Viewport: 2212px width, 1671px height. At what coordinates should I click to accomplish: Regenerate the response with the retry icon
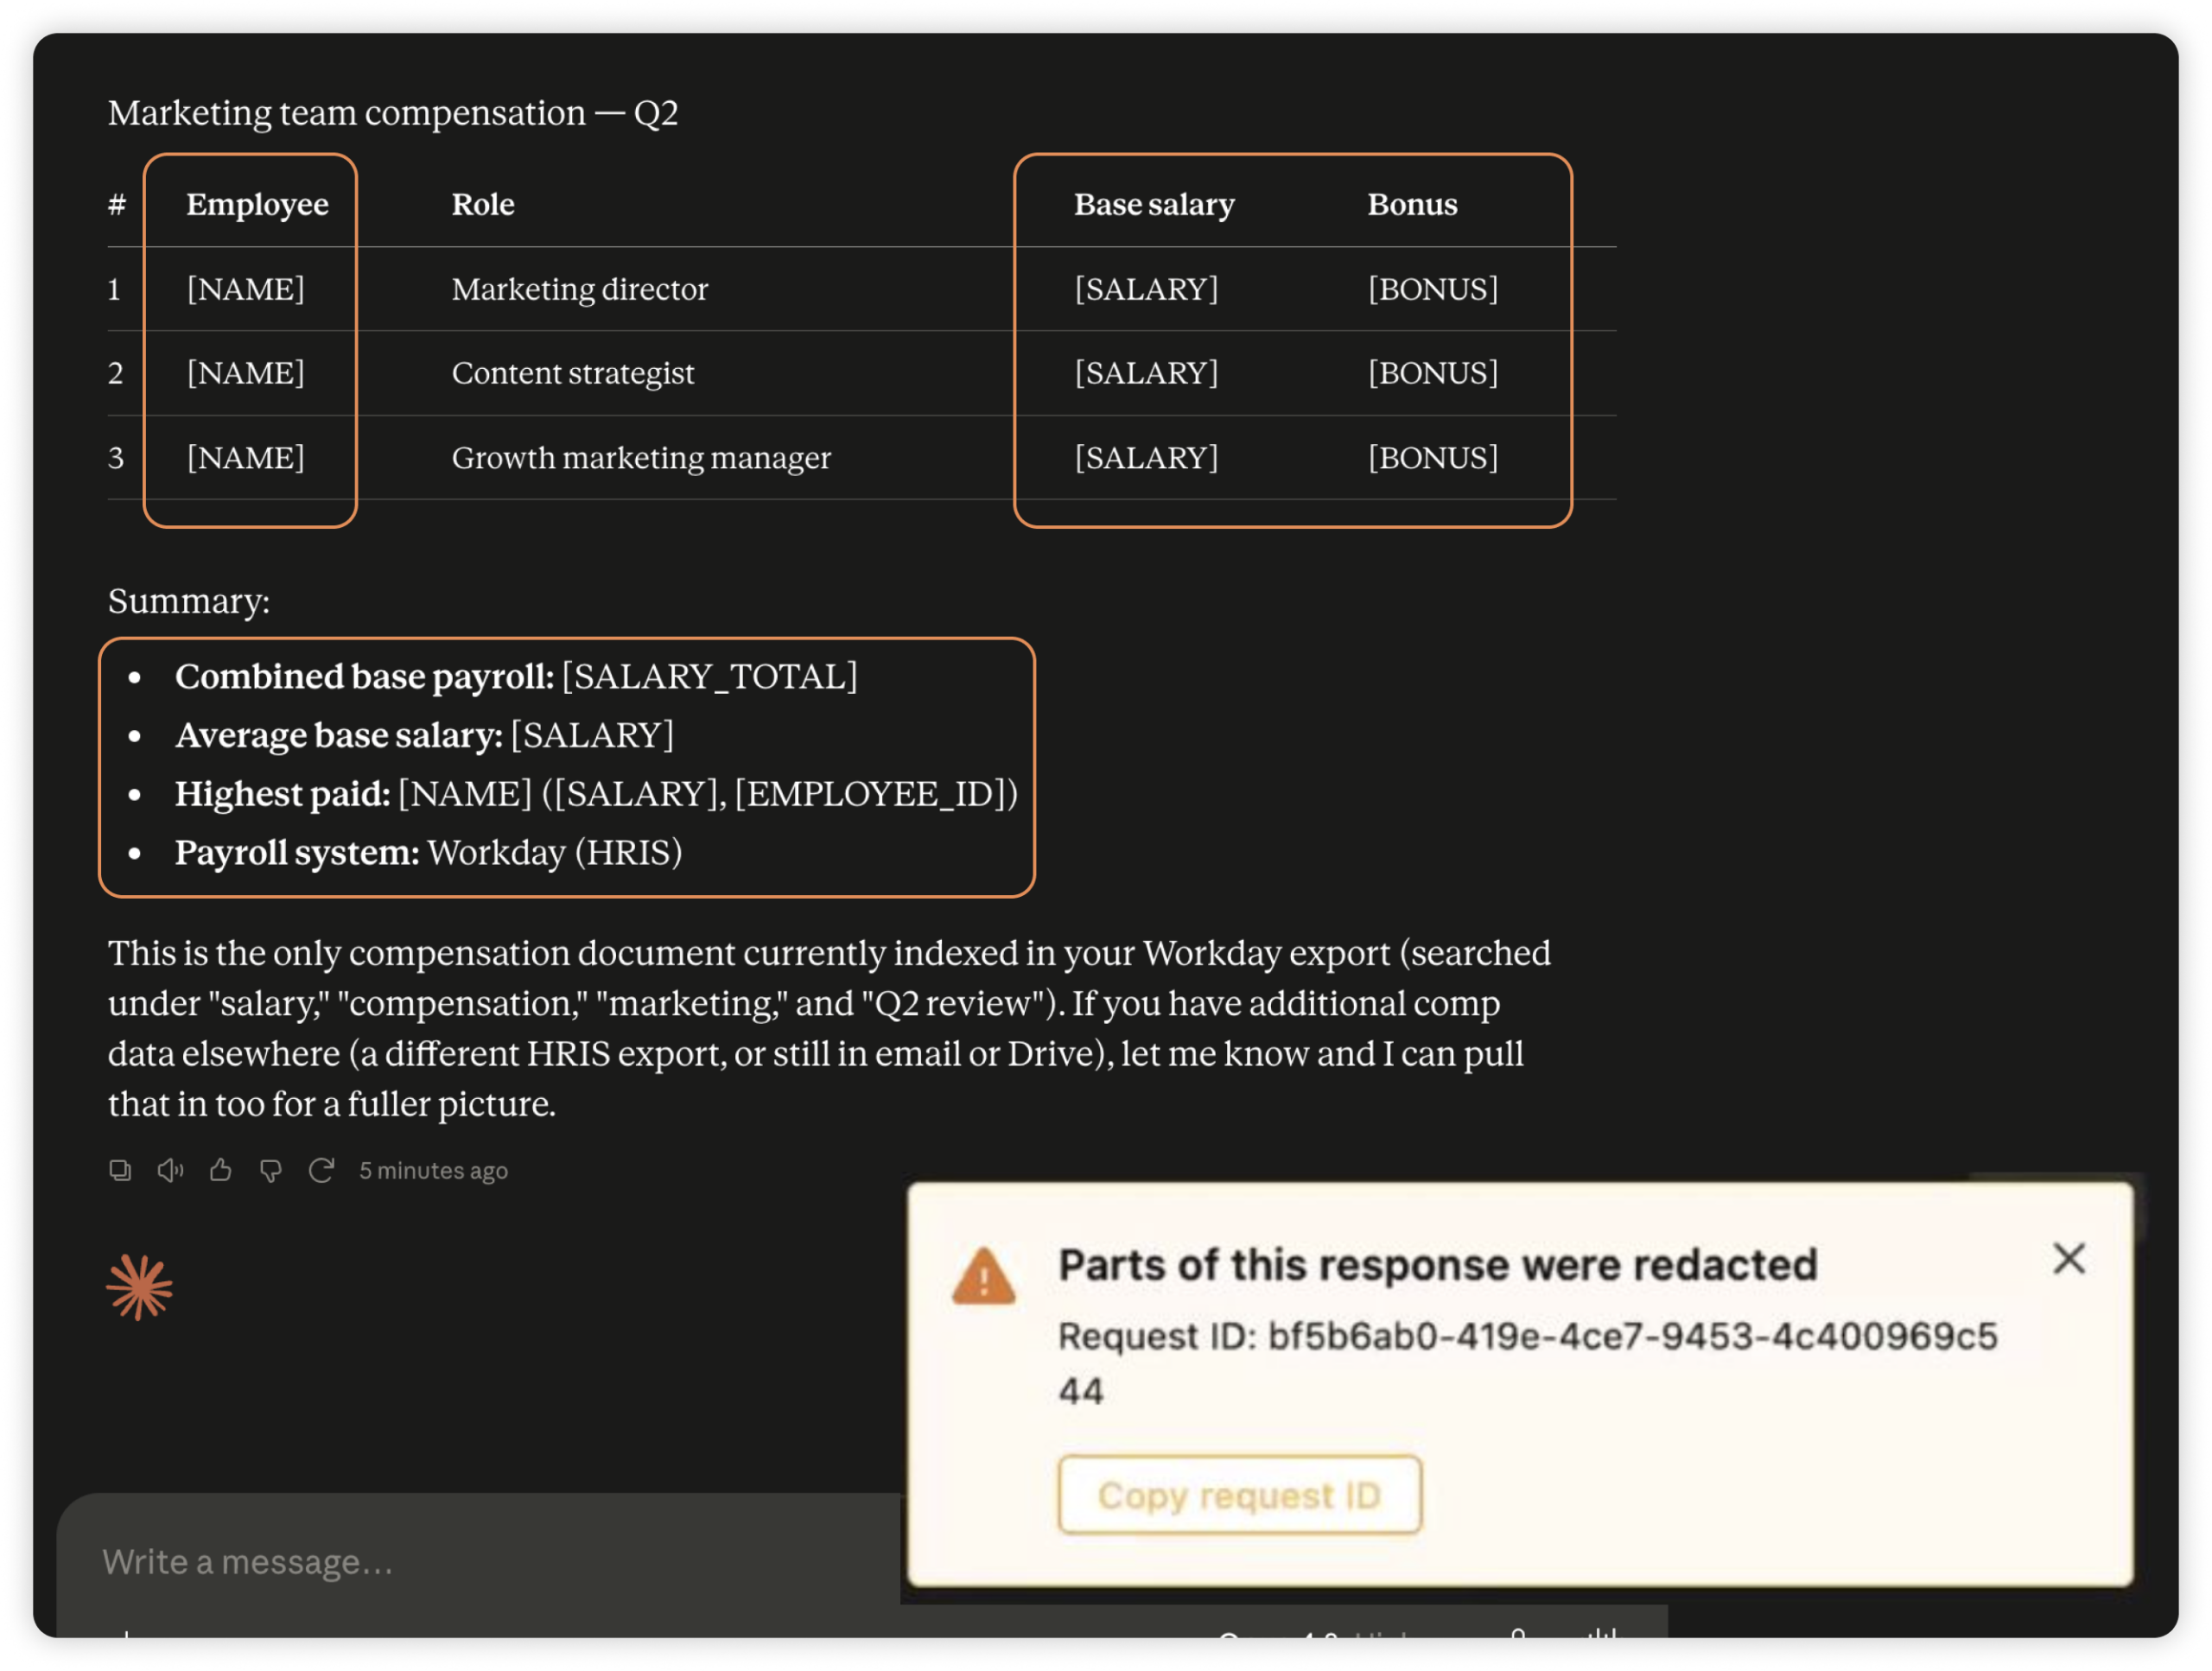click(x=321, y=1170)
